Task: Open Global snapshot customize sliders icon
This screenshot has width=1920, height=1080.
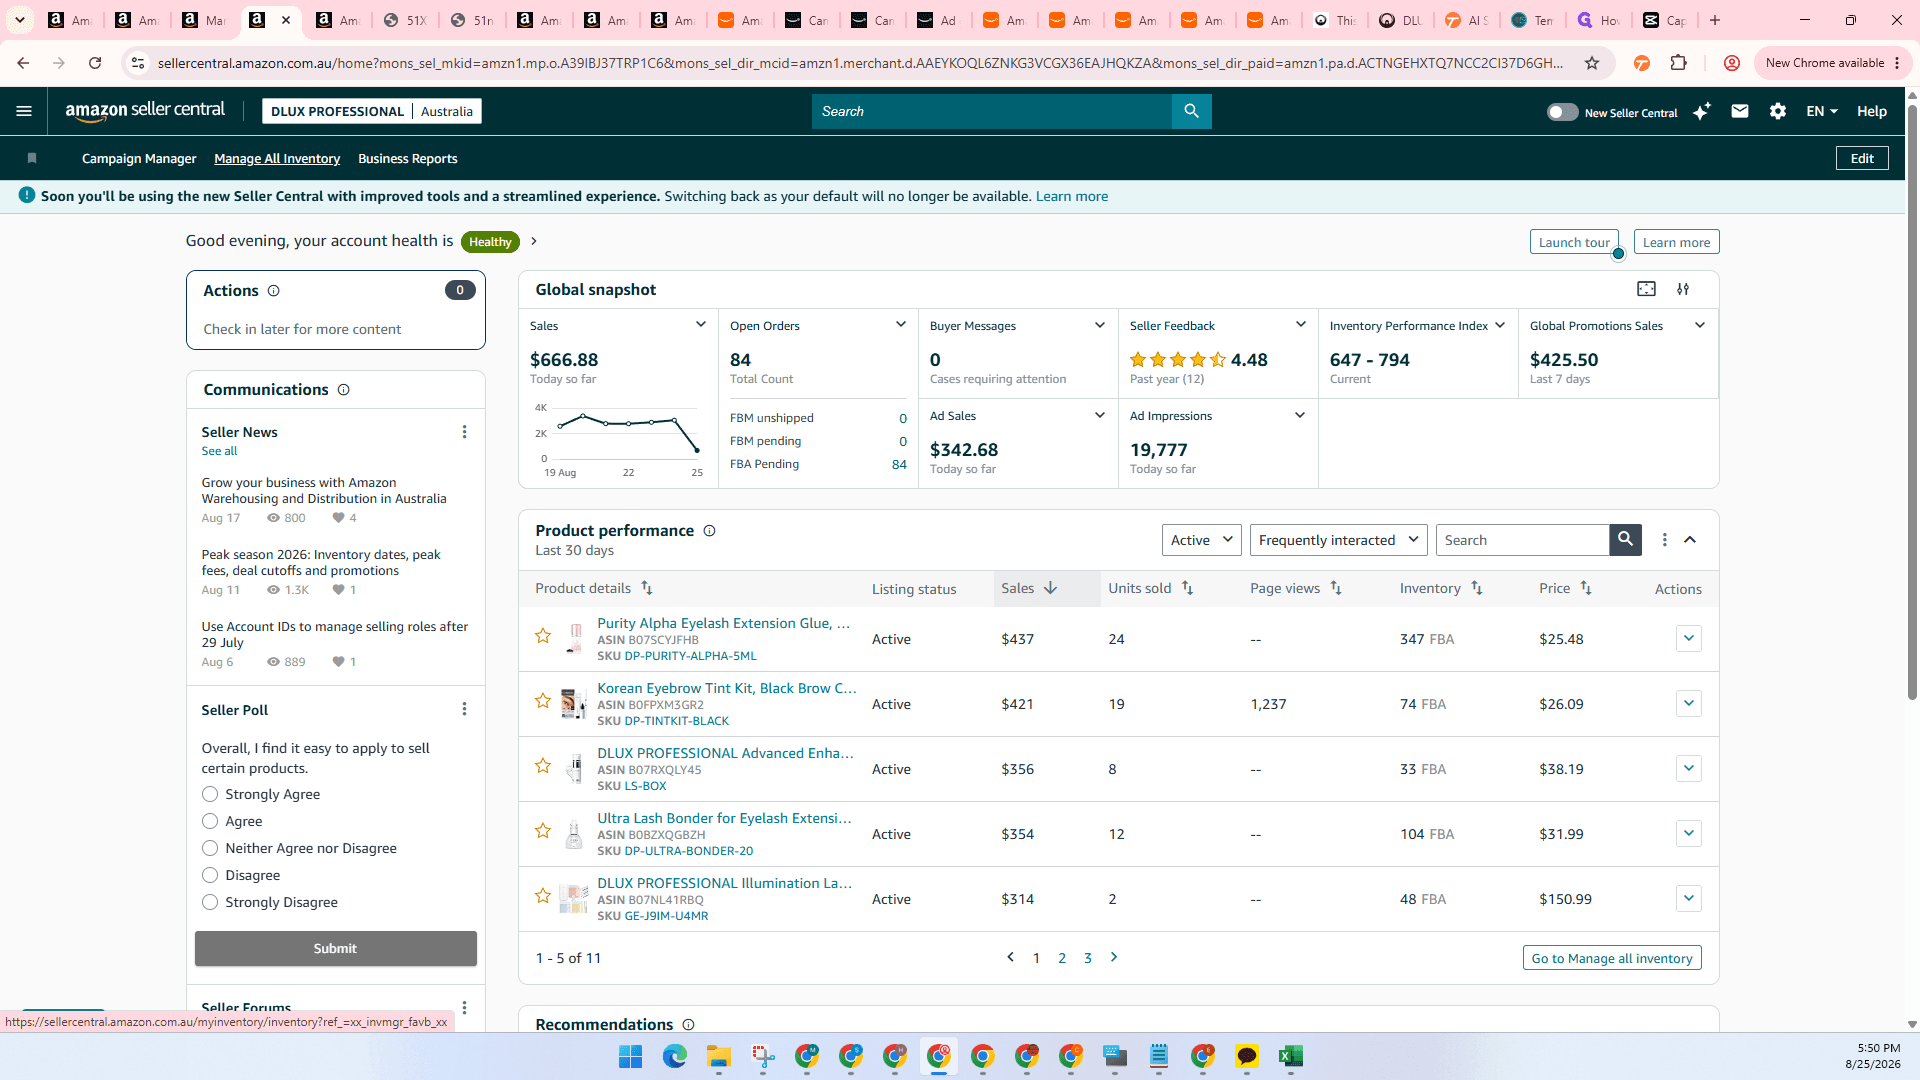Action: [1683, 289]
